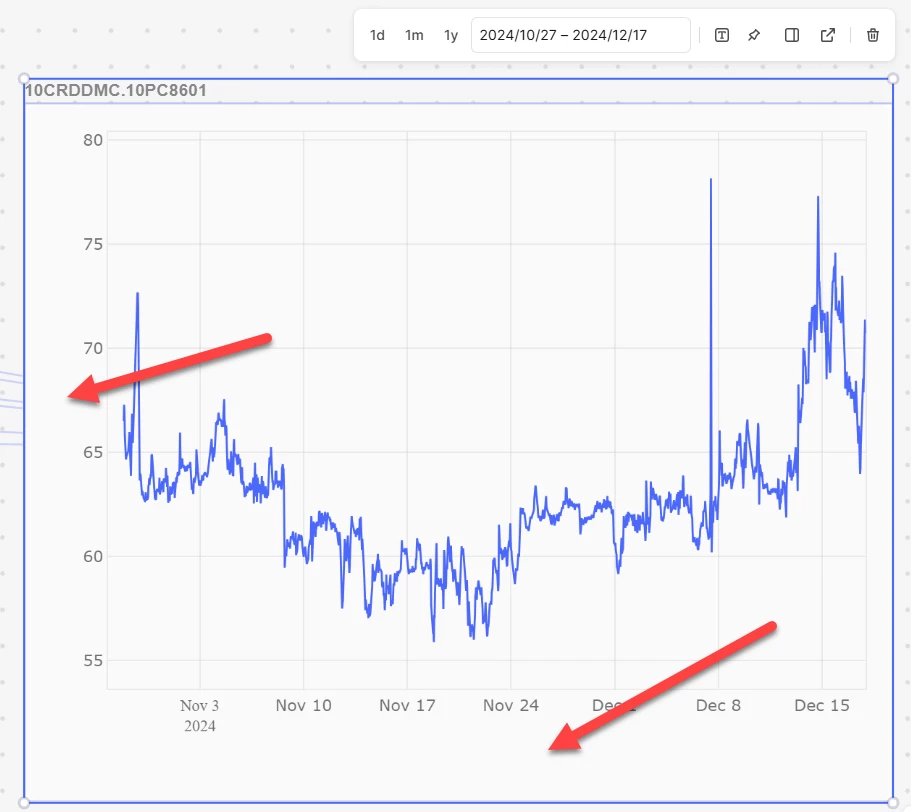Click the 10CRDDMC.10PC8601 chart title

[116, 91]
